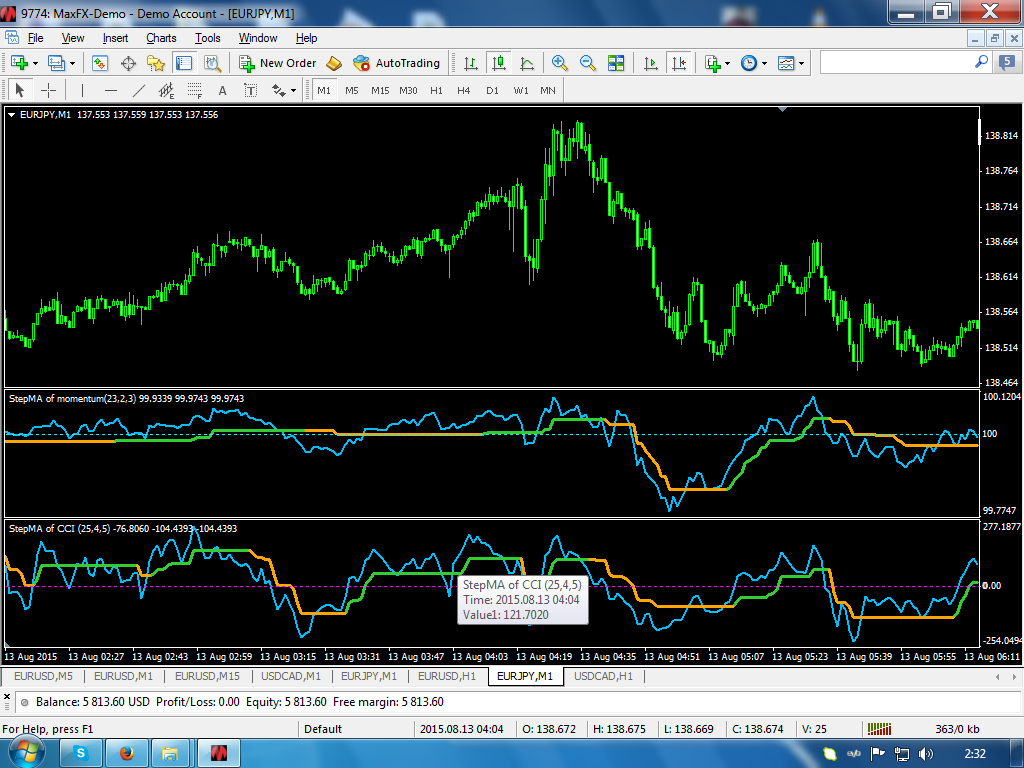Select the Fibonacci retracement tool

coord(195,90)
